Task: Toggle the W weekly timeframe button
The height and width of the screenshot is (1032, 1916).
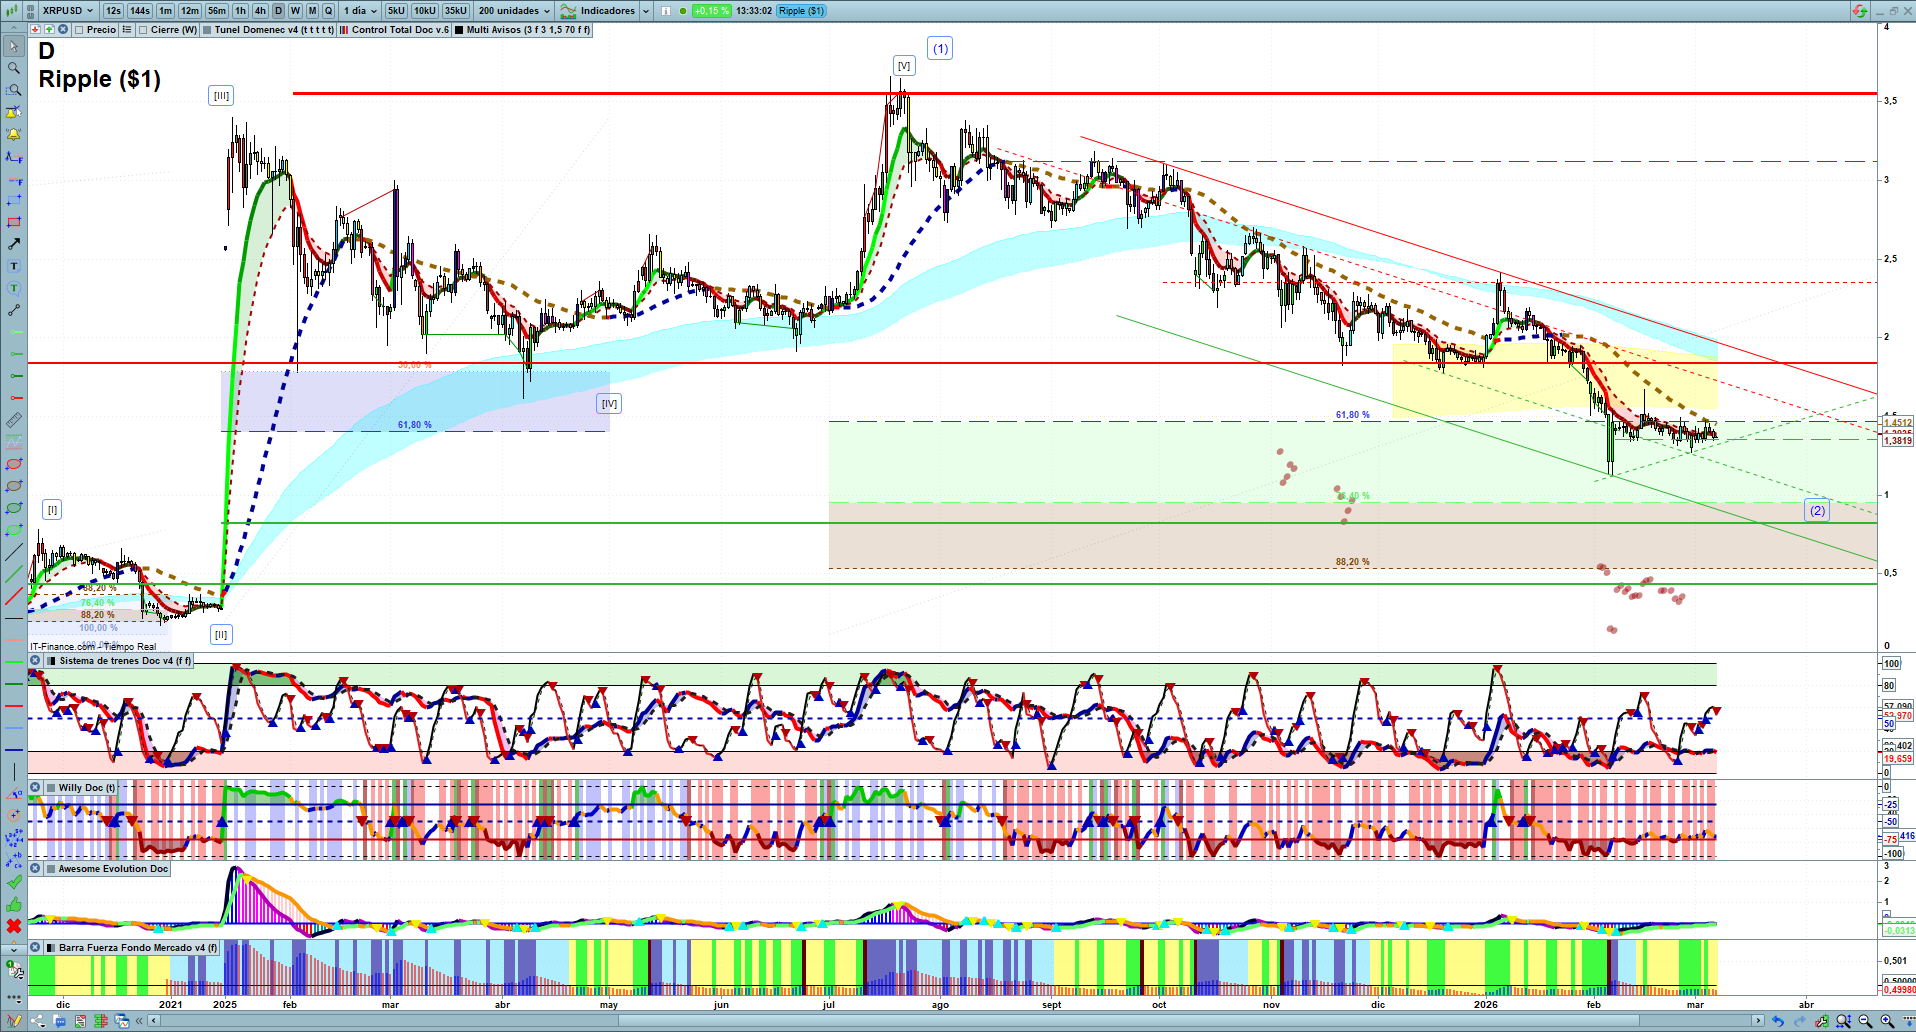Action: coord(295,11)
